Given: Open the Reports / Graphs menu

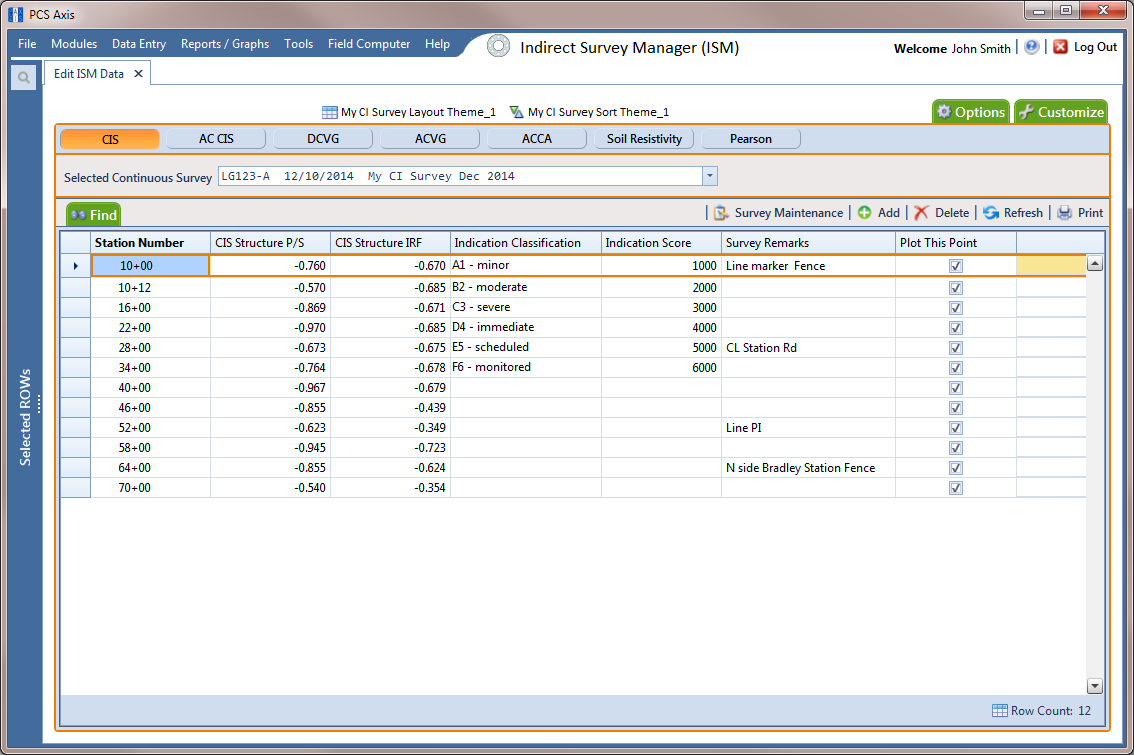Looking at the screenshot, I should [x=225, y=44].
